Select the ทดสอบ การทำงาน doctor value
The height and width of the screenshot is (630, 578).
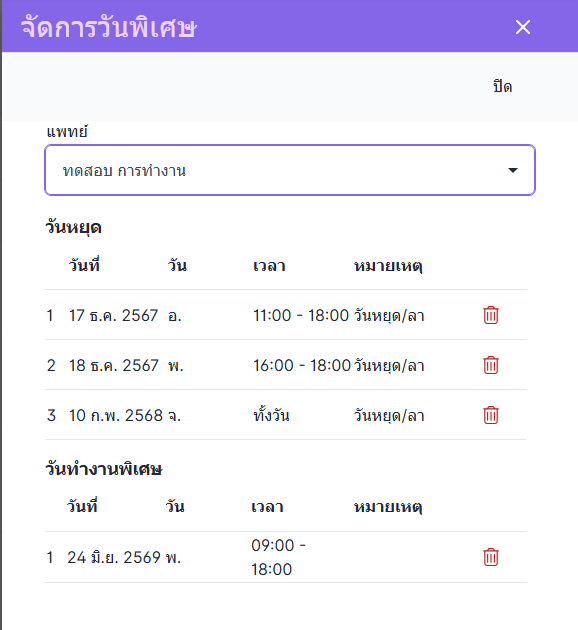coord(124,171)
